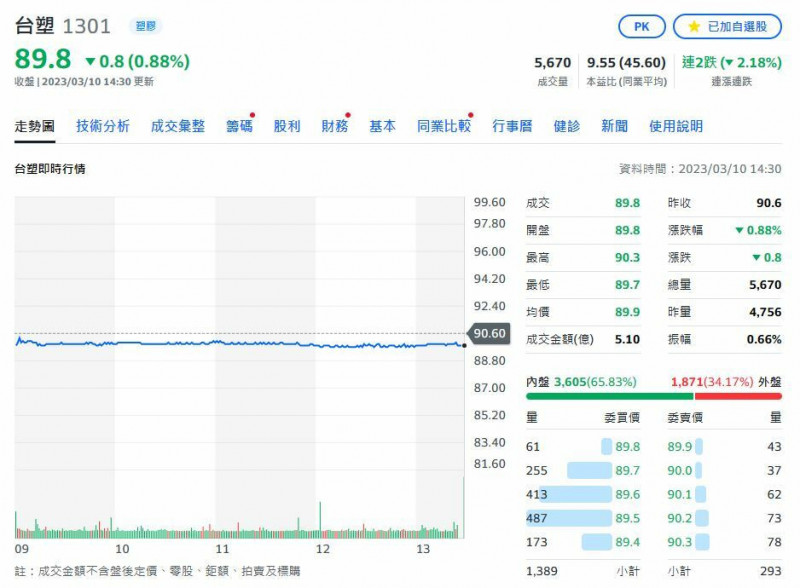Open the 使用說明 tab
This screenshot has height=588, width=800.
pos(676,126)
